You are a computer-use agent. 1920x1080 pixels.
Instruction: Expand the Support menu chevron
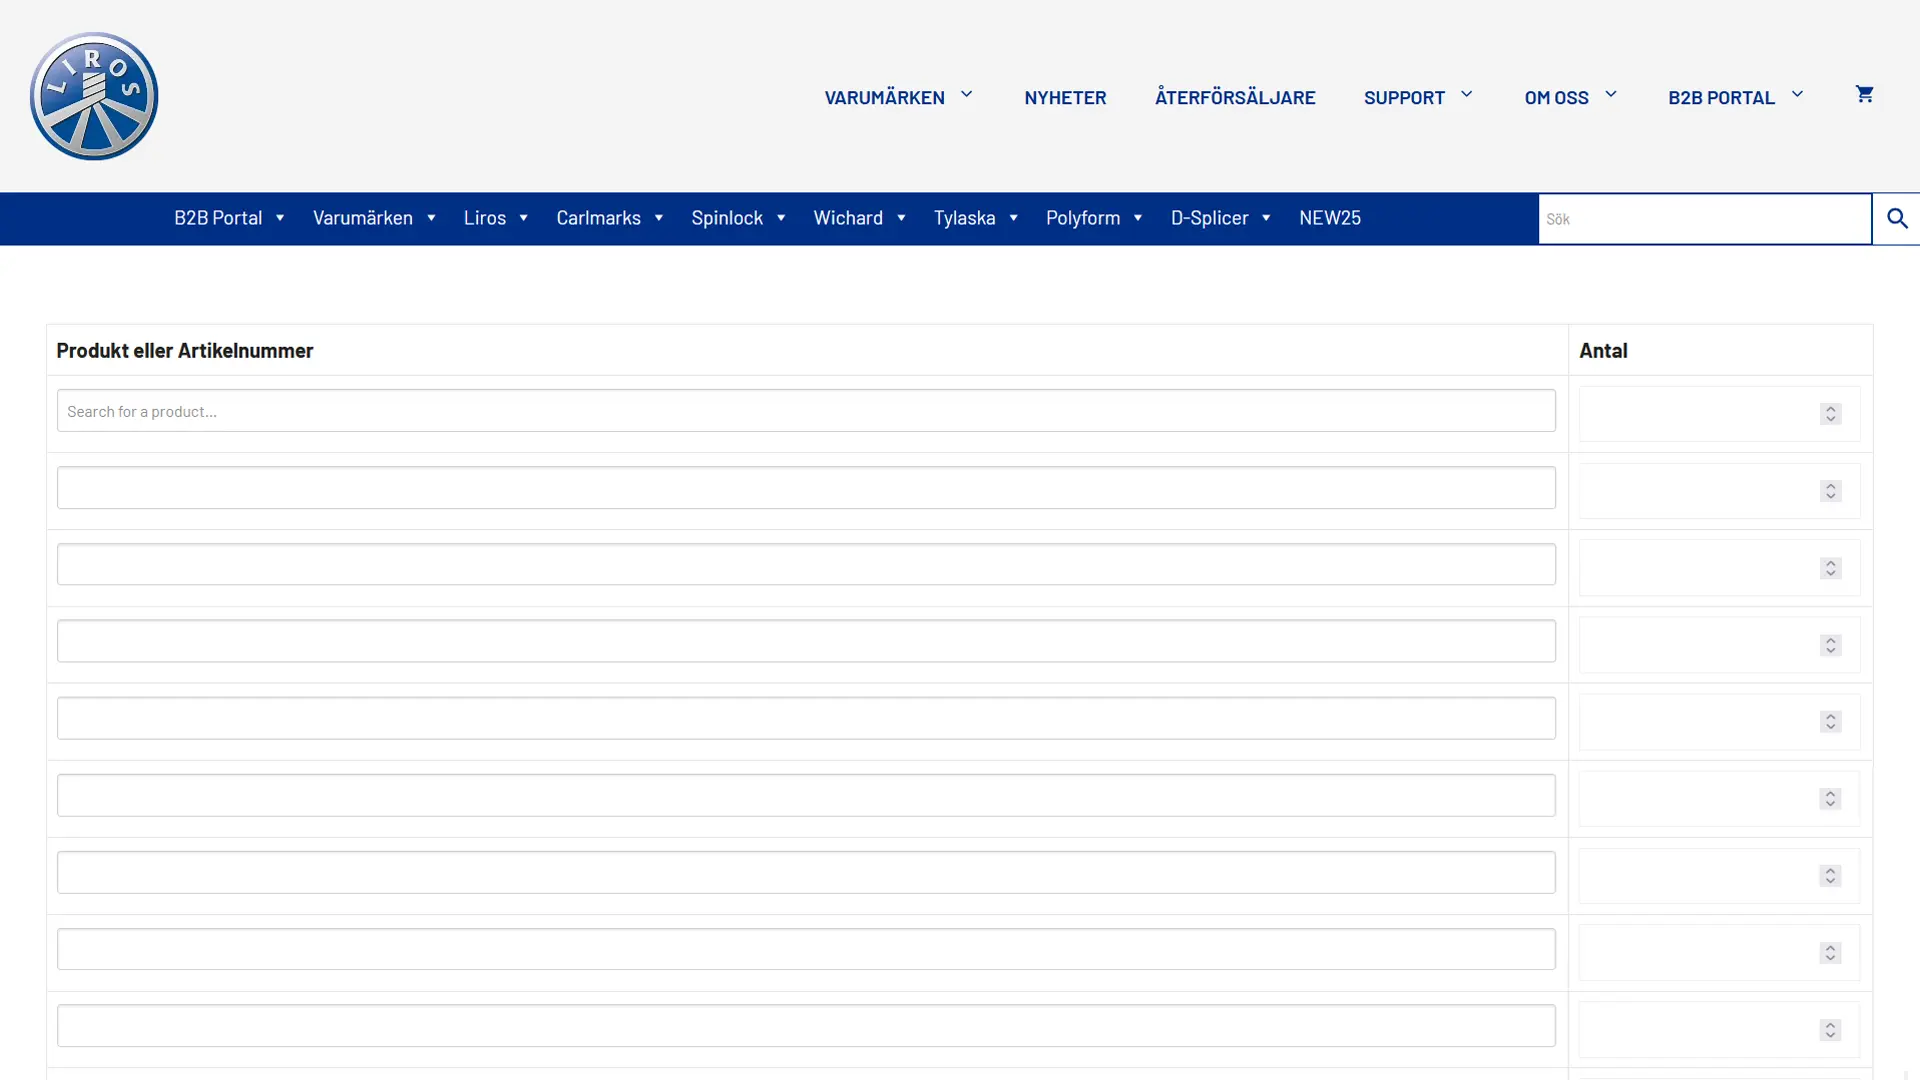tap(1466, 95)
